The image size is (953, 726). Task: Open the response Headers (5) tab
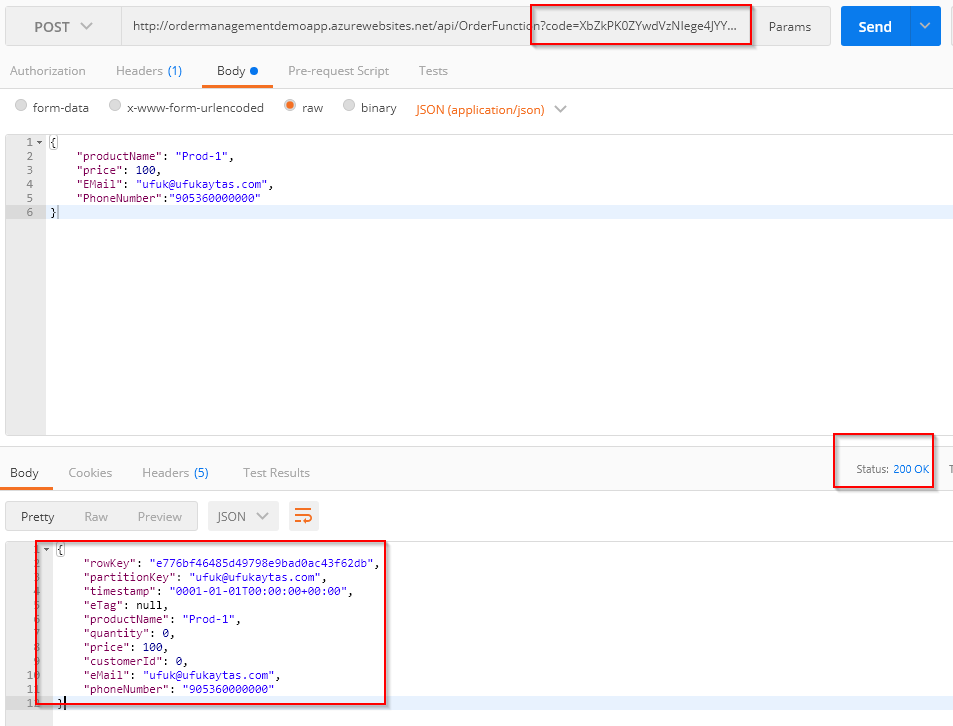(175, 473)
